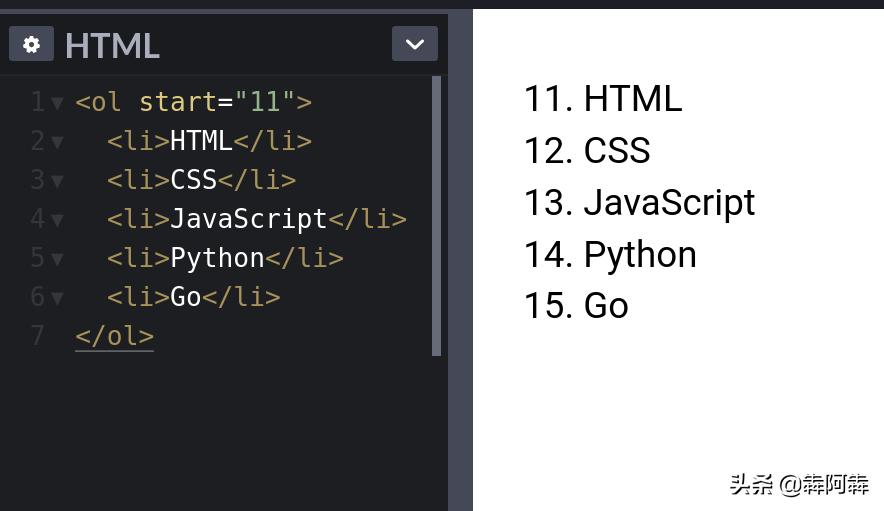Click the HTML panel title
The height and width of the screenshot is (511, 884).
112,45
